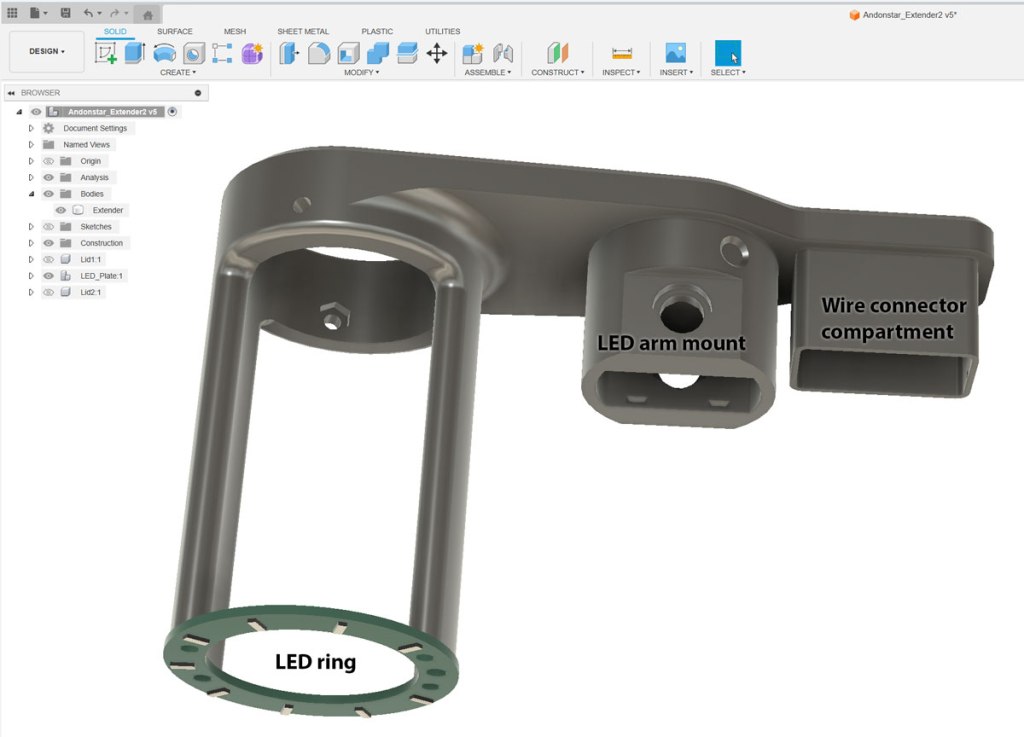Click the Save icon in top bar

[65, 13]
